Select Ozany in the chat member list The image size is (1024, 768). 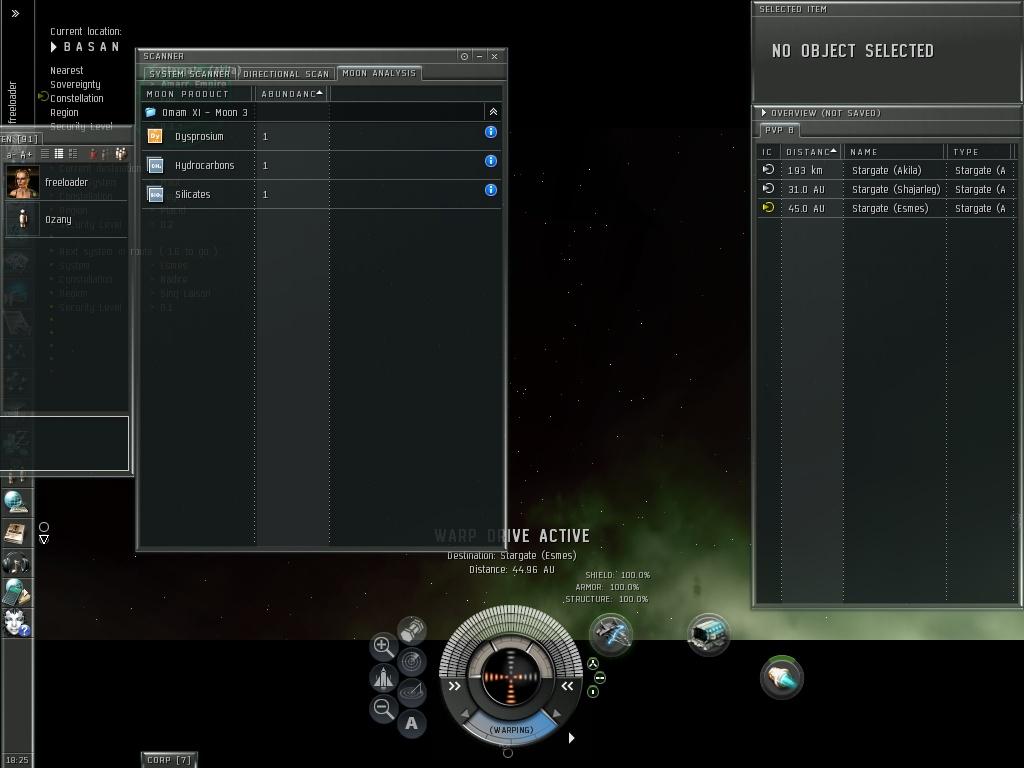pyautogui.click(x=65, y=219)
